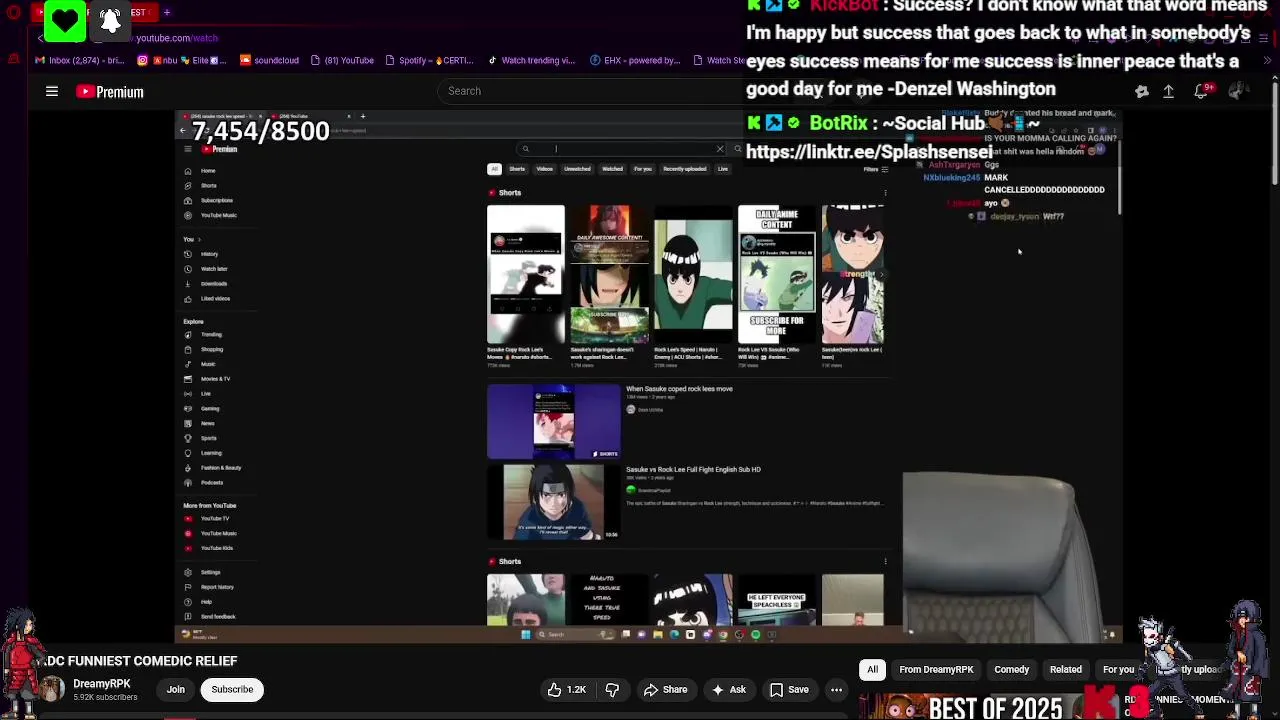The height and width of the screenshot is (720, 1280).
Task: Open the Ask AI button
Action: click(729, 689)
